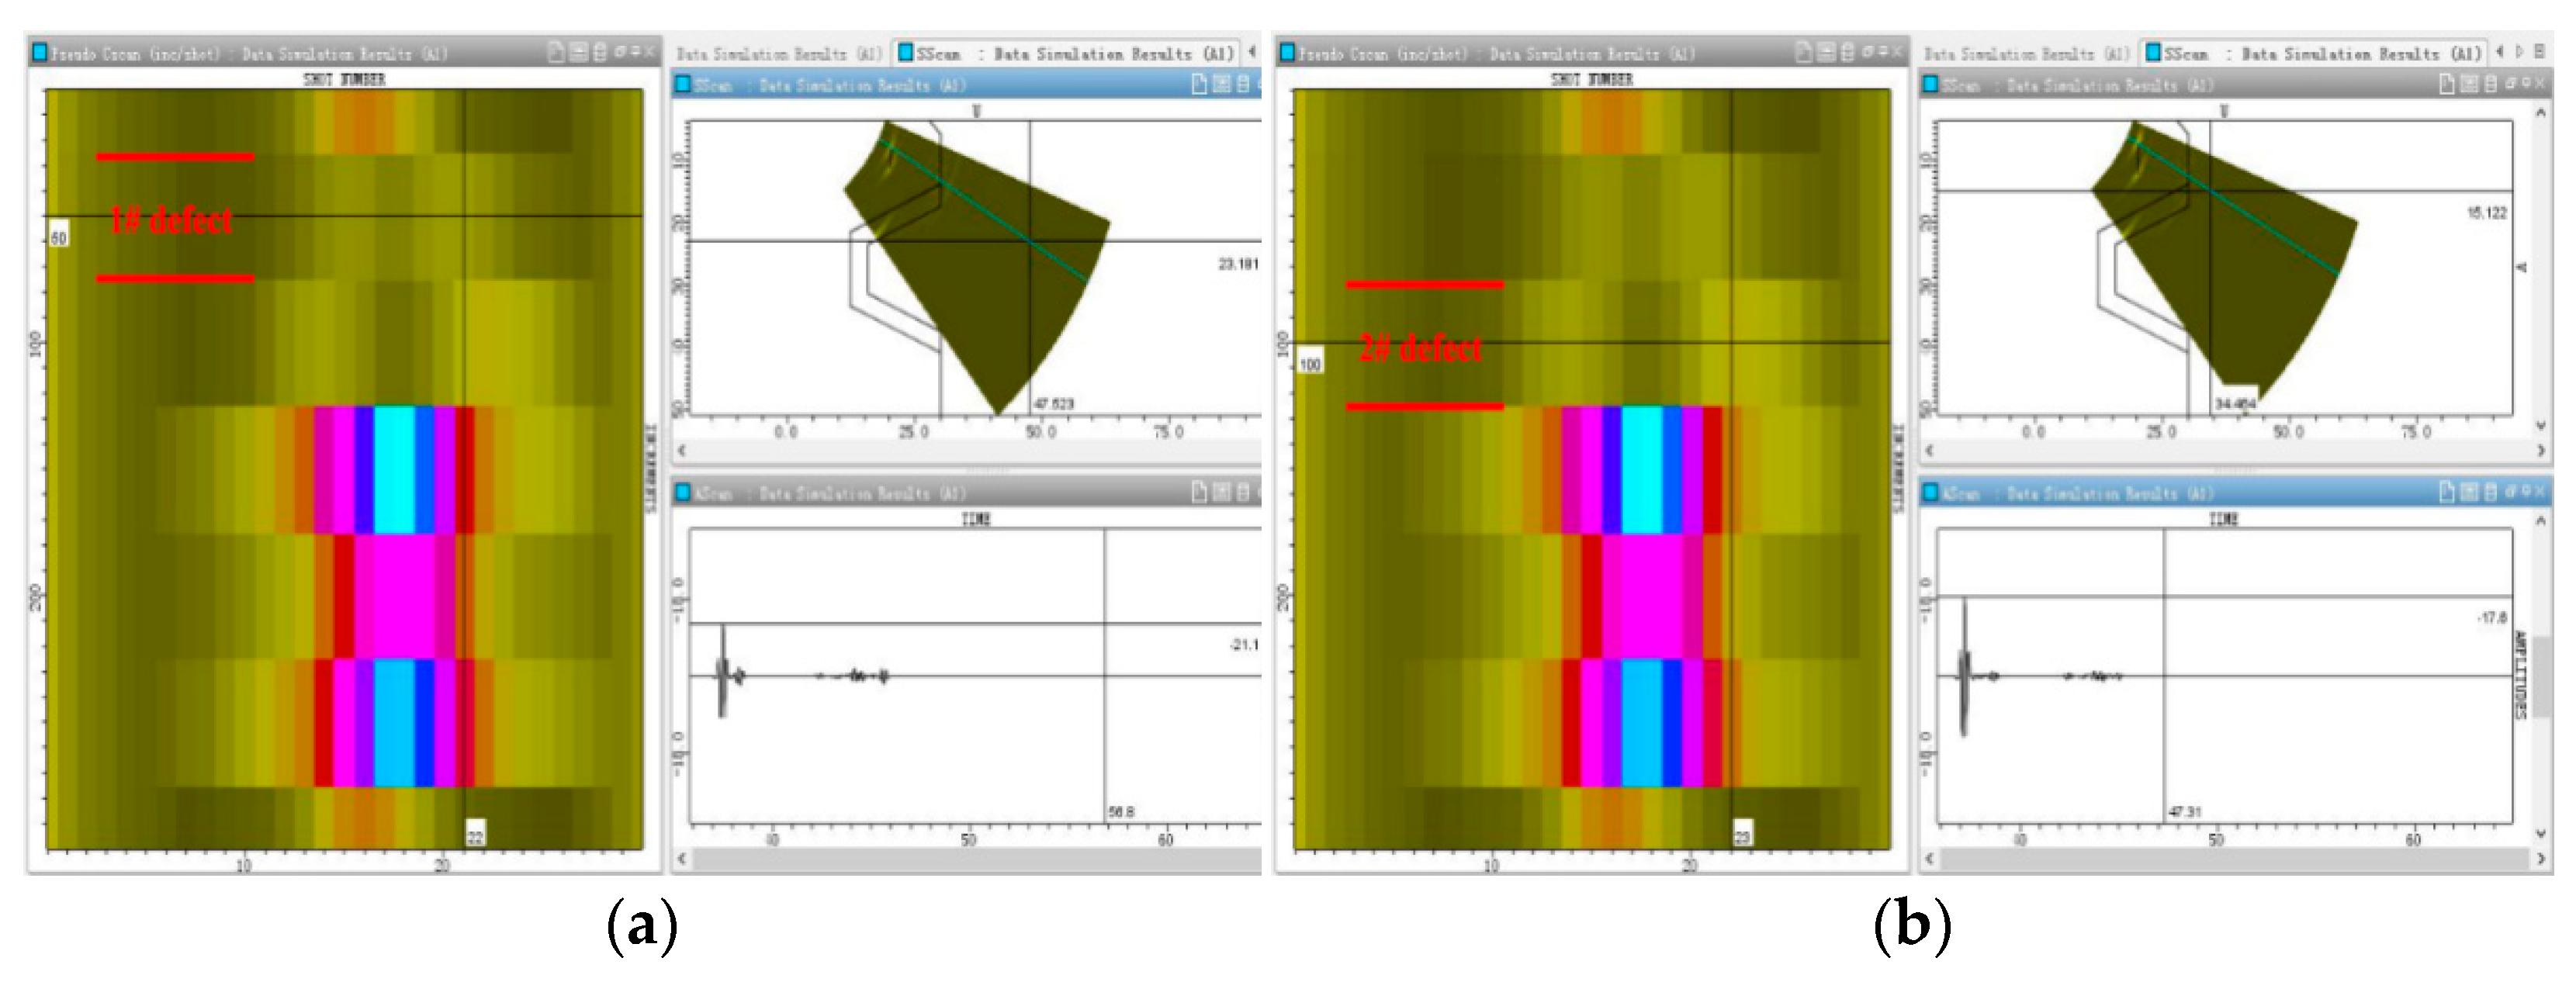Click the tab scroll arrow beside left SScan tab
Viewport: 2576px width, 982px height.
[x=1252, y=52]
